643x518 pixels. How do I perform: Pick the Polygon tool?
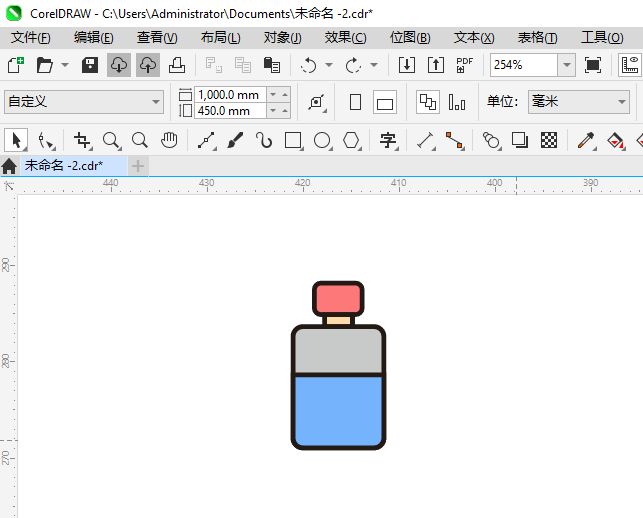pos(351,140)
